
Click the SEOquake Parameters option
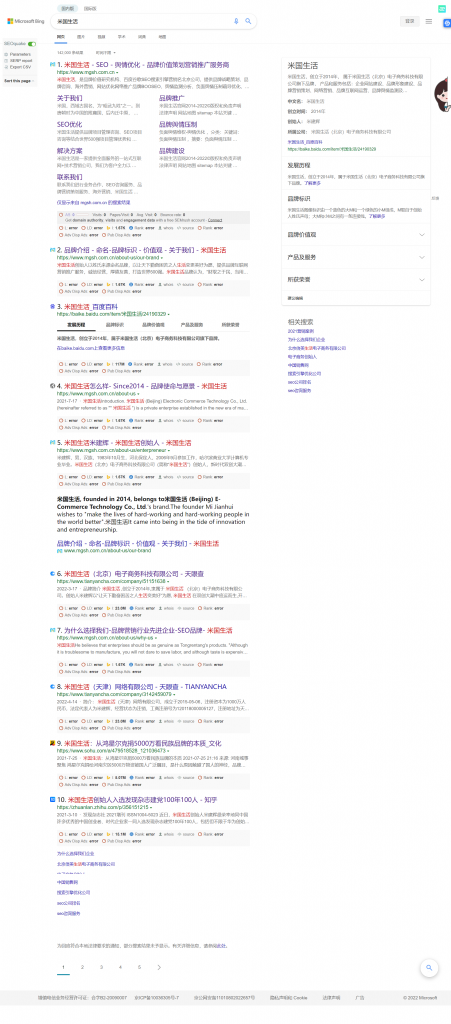[x=19, y=54]
